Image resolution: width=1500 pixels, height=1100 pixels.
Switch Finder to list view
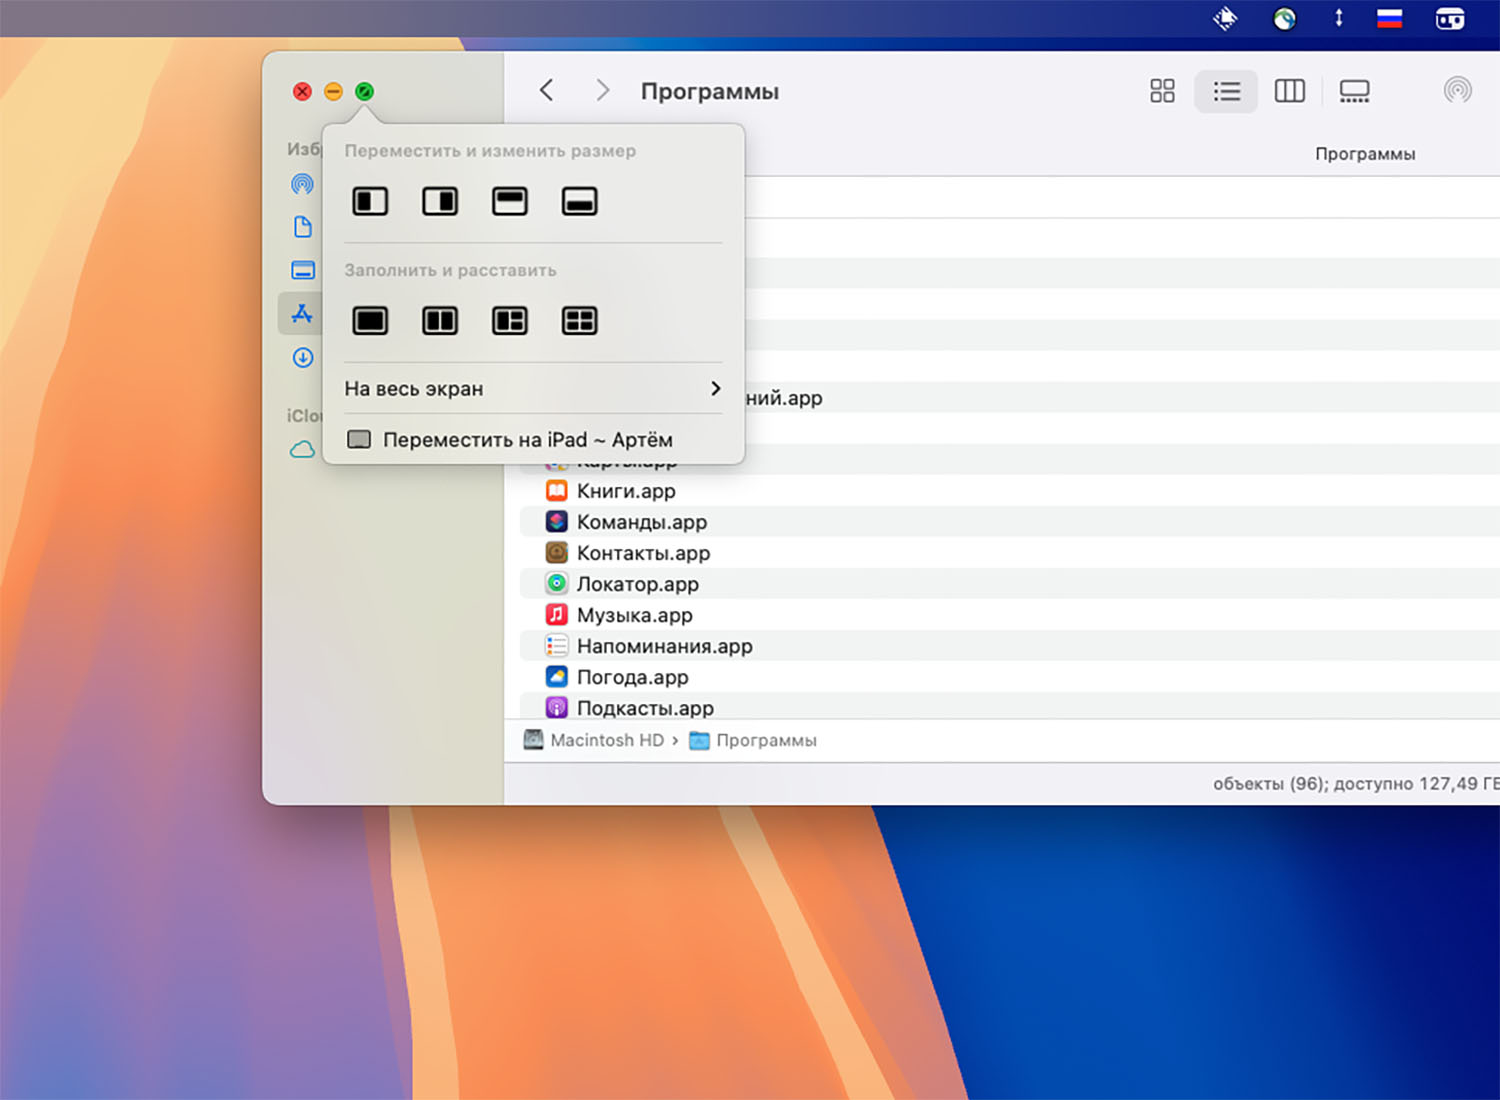(1226, 92)
